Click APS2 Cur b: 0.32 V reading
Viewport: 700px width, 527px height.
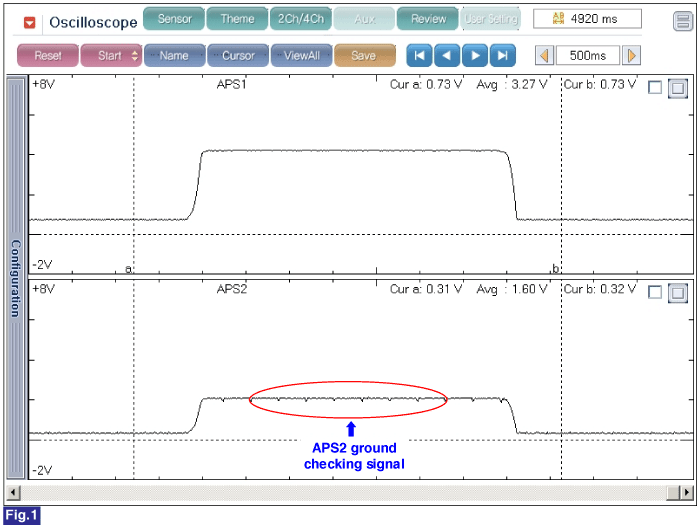click(x=600, y=289)
